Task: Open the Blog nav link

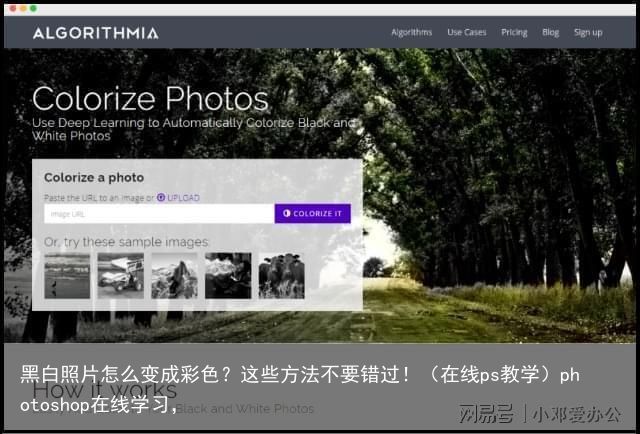Action: coord(550,32)
